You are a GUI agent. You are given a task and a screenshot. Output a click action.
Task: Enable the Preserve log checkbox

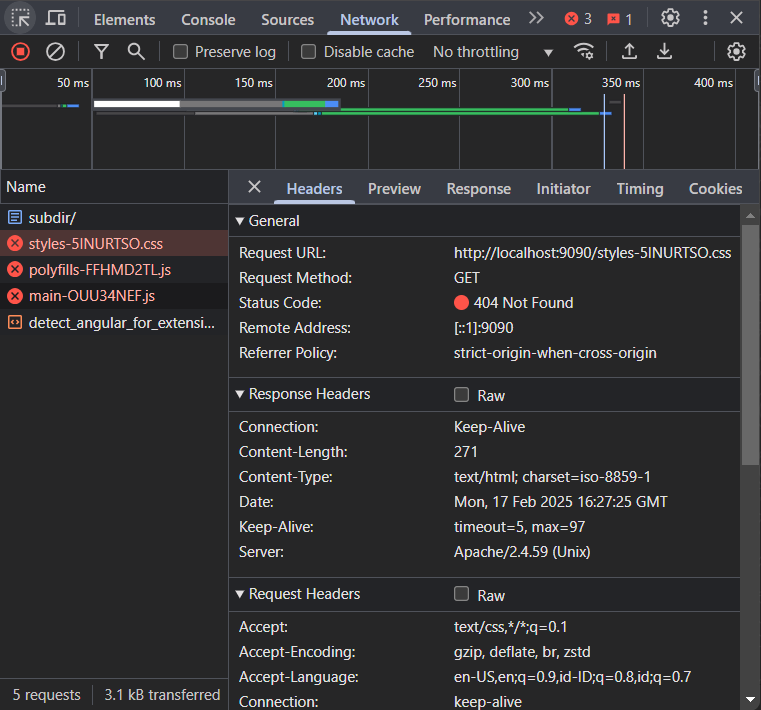[180, 52]
